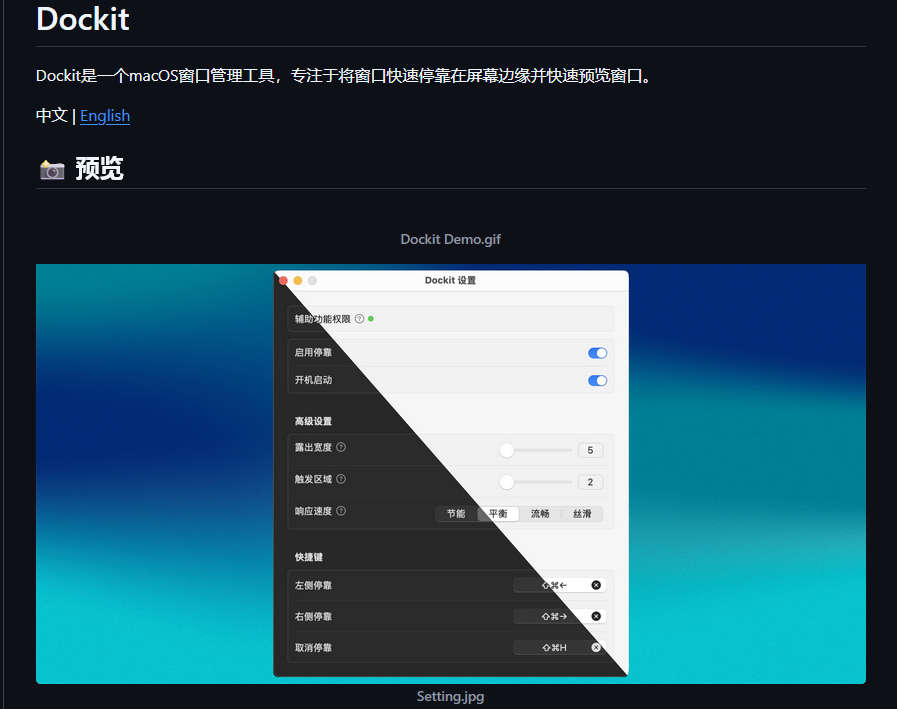Toggle the 开机启动 switch
The image size is (897, 709).
pos(597,381)
